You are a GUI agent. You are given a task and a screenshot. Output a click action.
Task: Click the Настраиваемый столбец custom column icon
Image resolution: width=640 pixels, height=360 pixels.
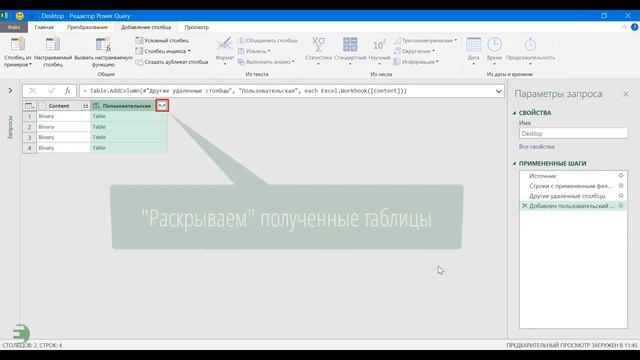53,44
